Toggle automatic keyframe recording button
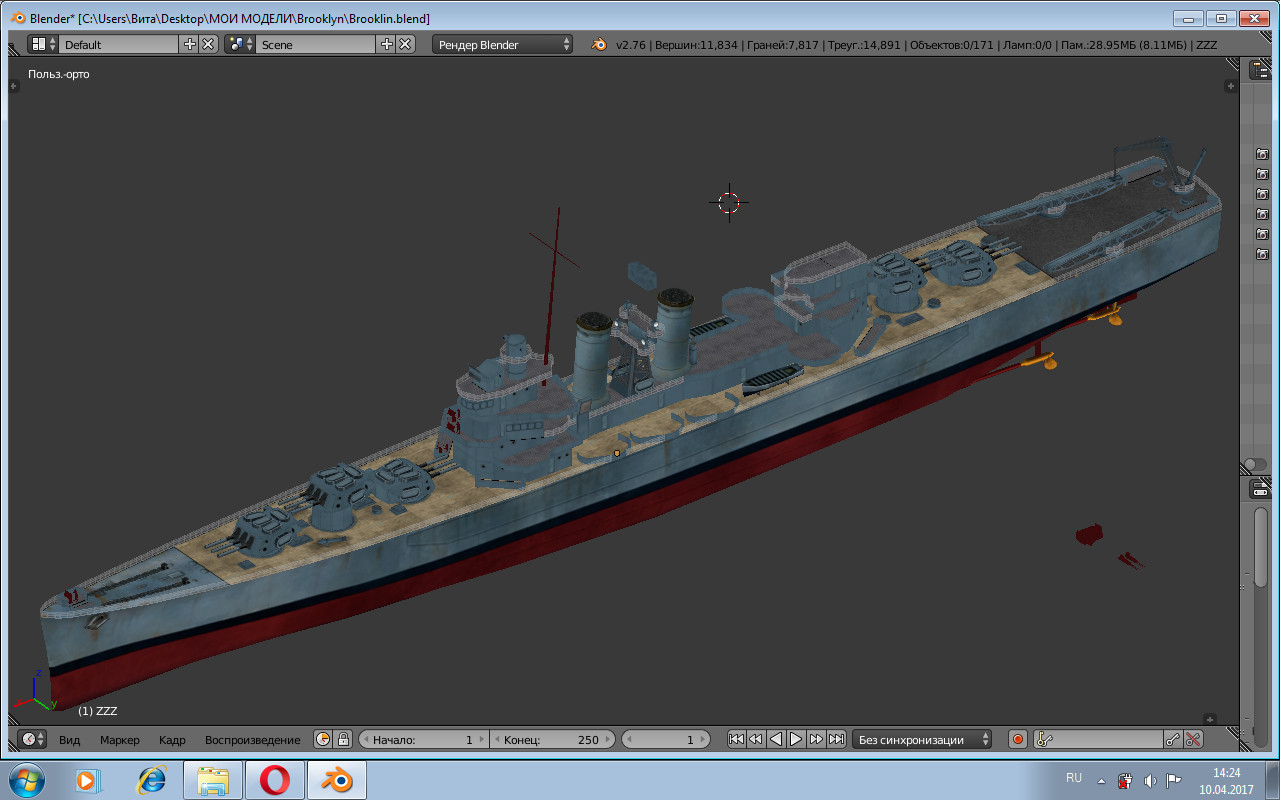 tap(1018, 740)
